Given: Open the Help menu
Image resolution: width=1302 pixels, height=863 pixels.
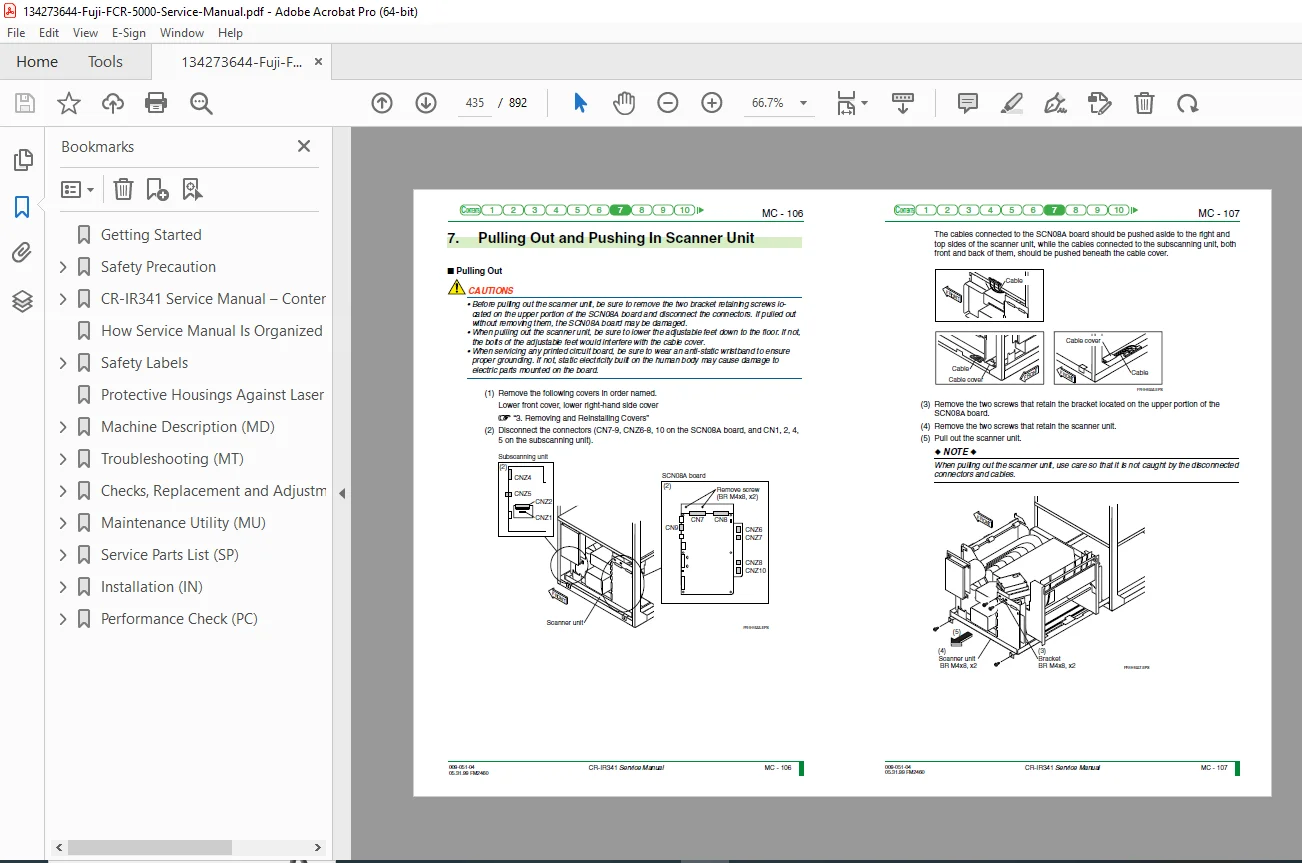Looking at the screenshot, I should coord(230,33).
